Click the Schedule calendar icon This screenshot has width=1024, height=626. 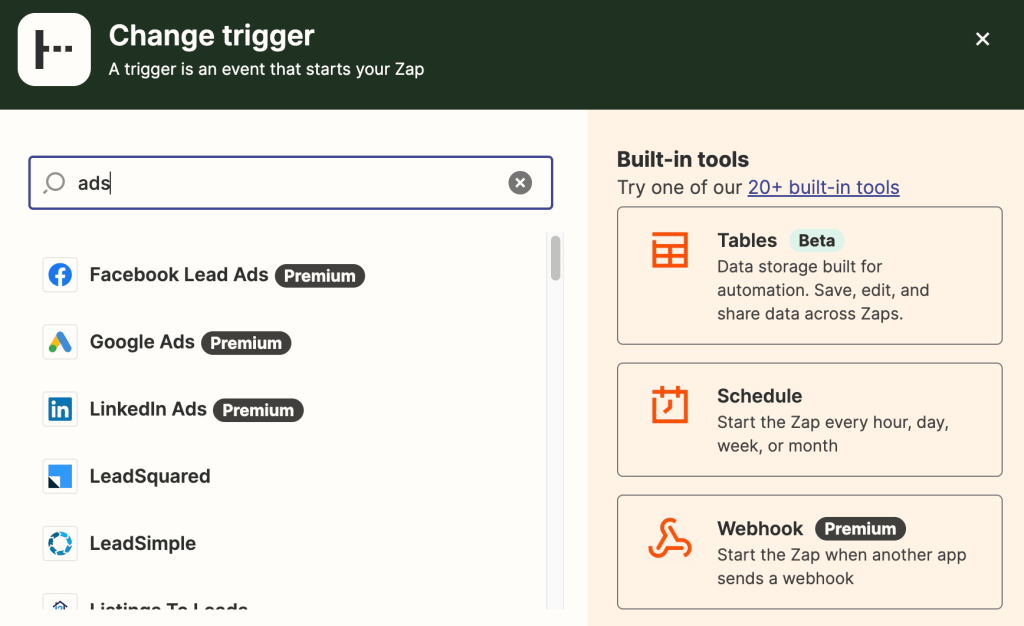(x=670, y=405)
